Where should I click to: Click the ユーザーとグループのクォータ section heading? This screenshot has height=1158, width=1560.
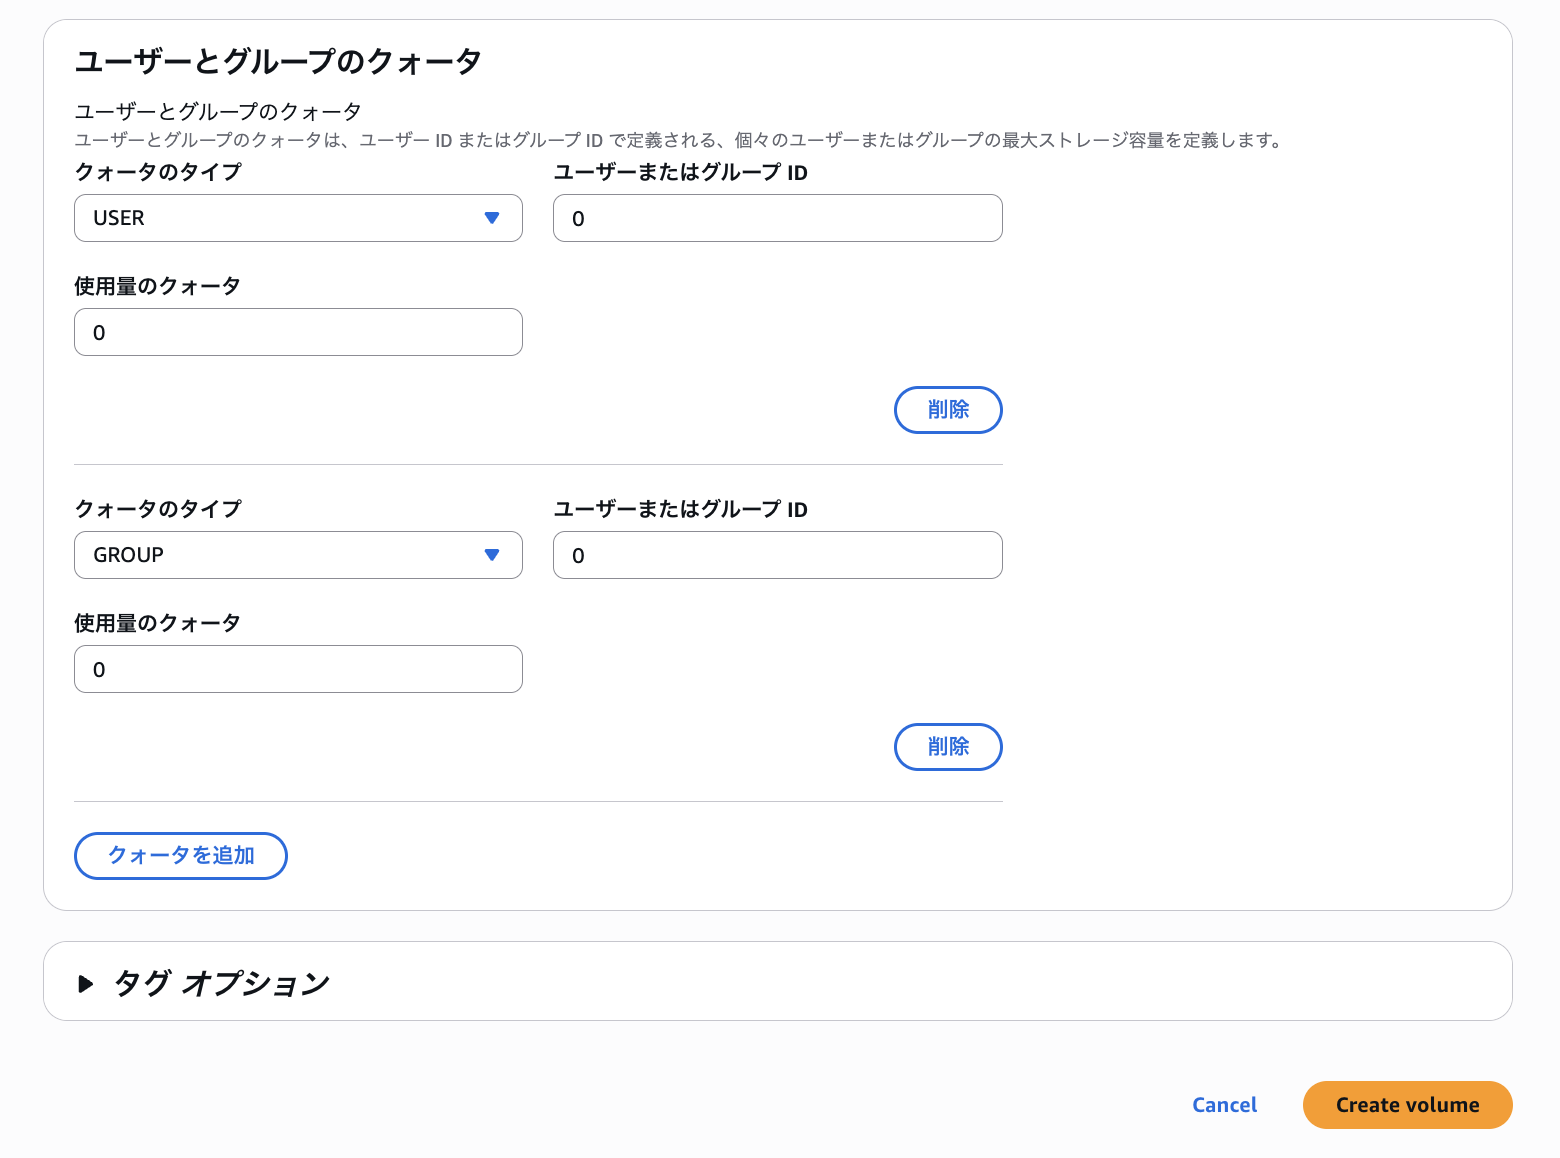pyautogui.click(x=278, y=62)
